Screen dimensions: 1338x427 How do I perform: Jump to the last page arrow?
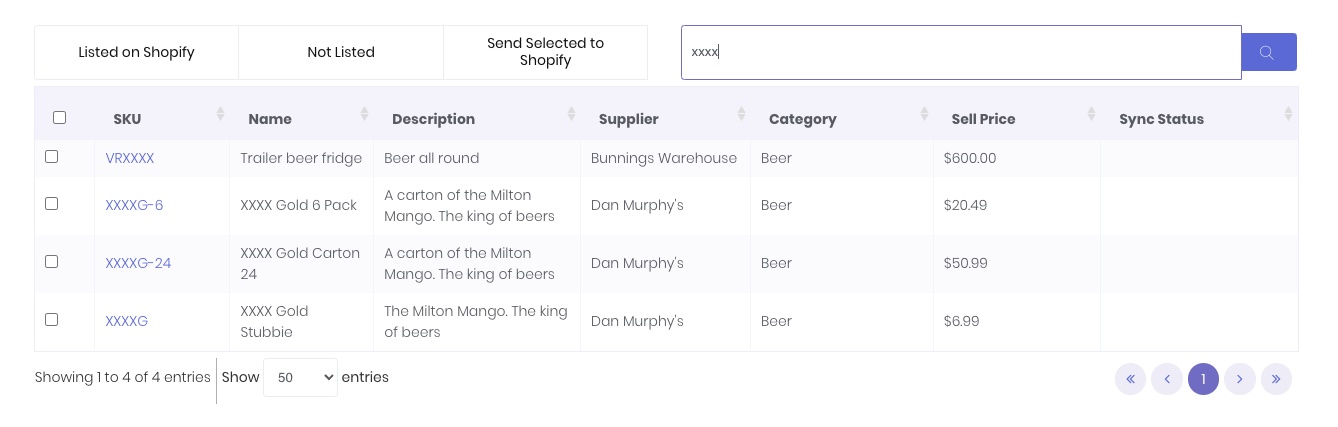pos(1276,379)
